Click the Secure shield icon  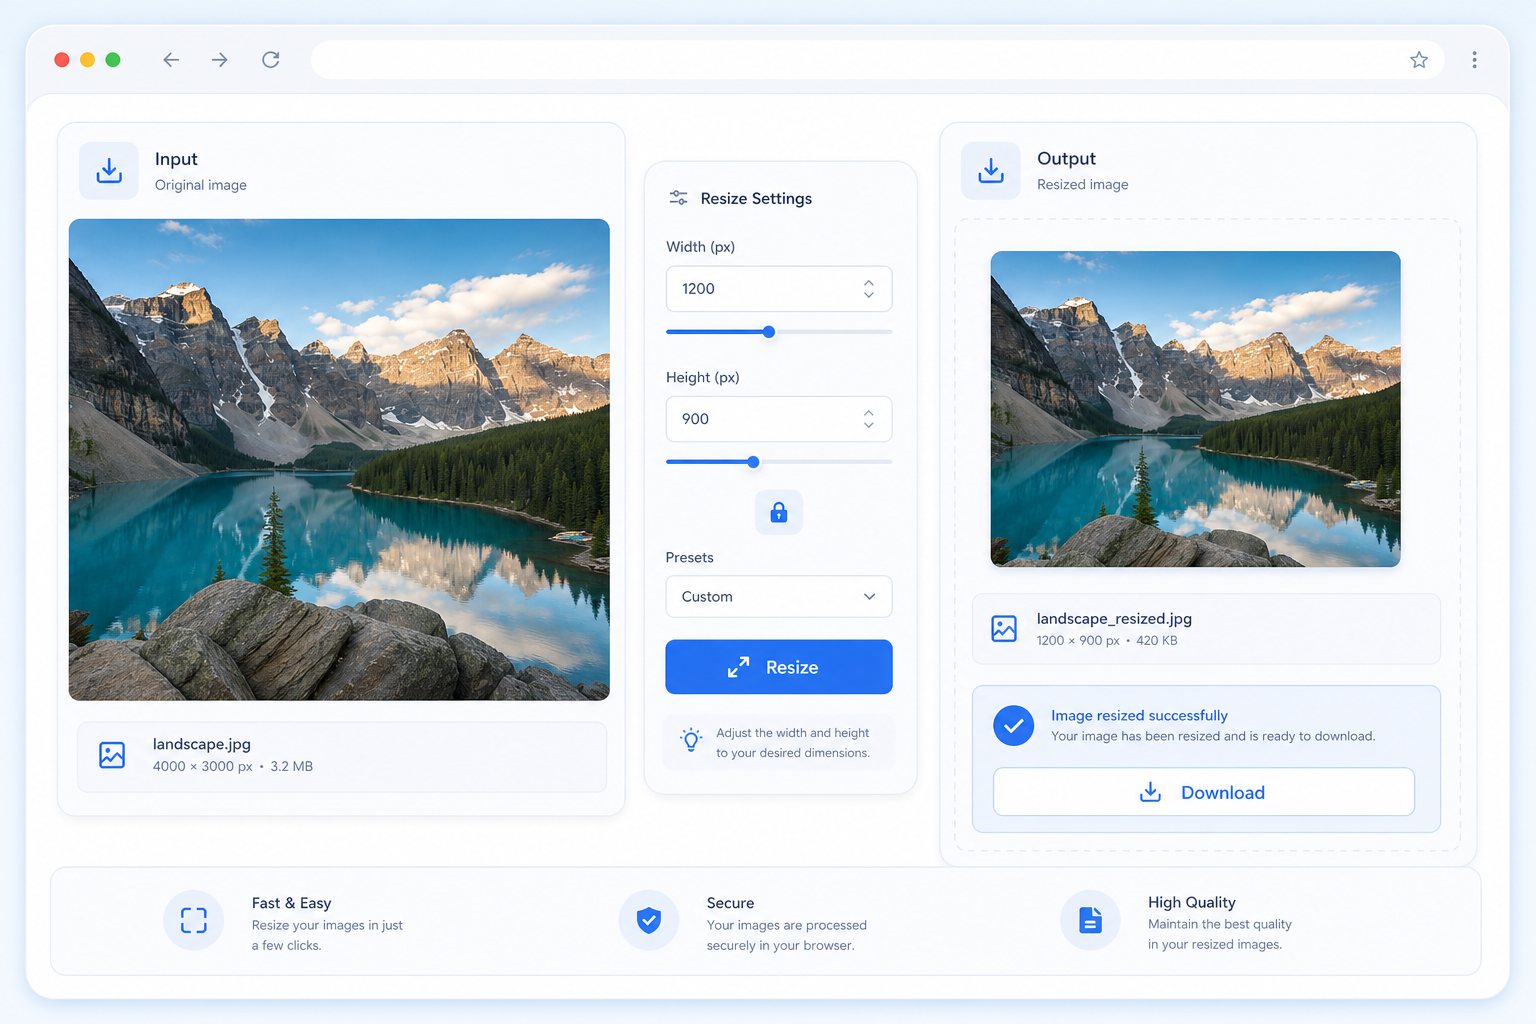[649, 920]
